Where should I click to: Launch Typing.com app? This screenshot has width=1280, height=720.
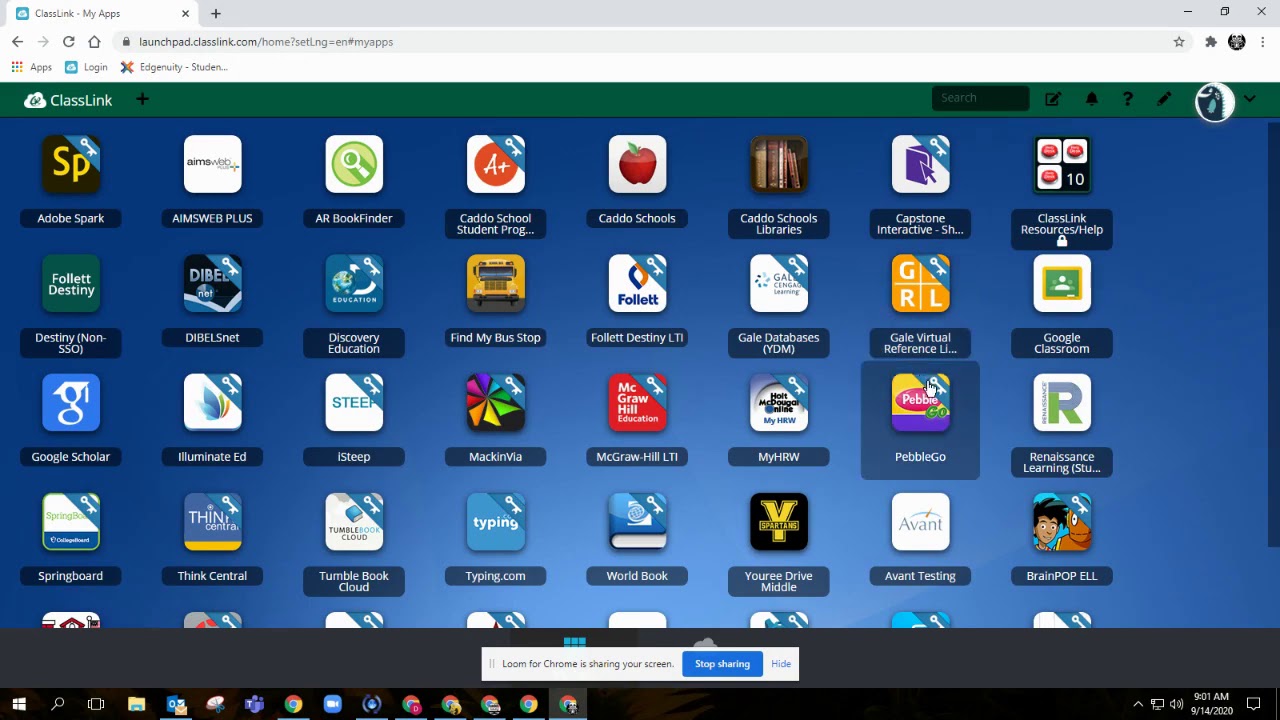click(x=495, y=521)
